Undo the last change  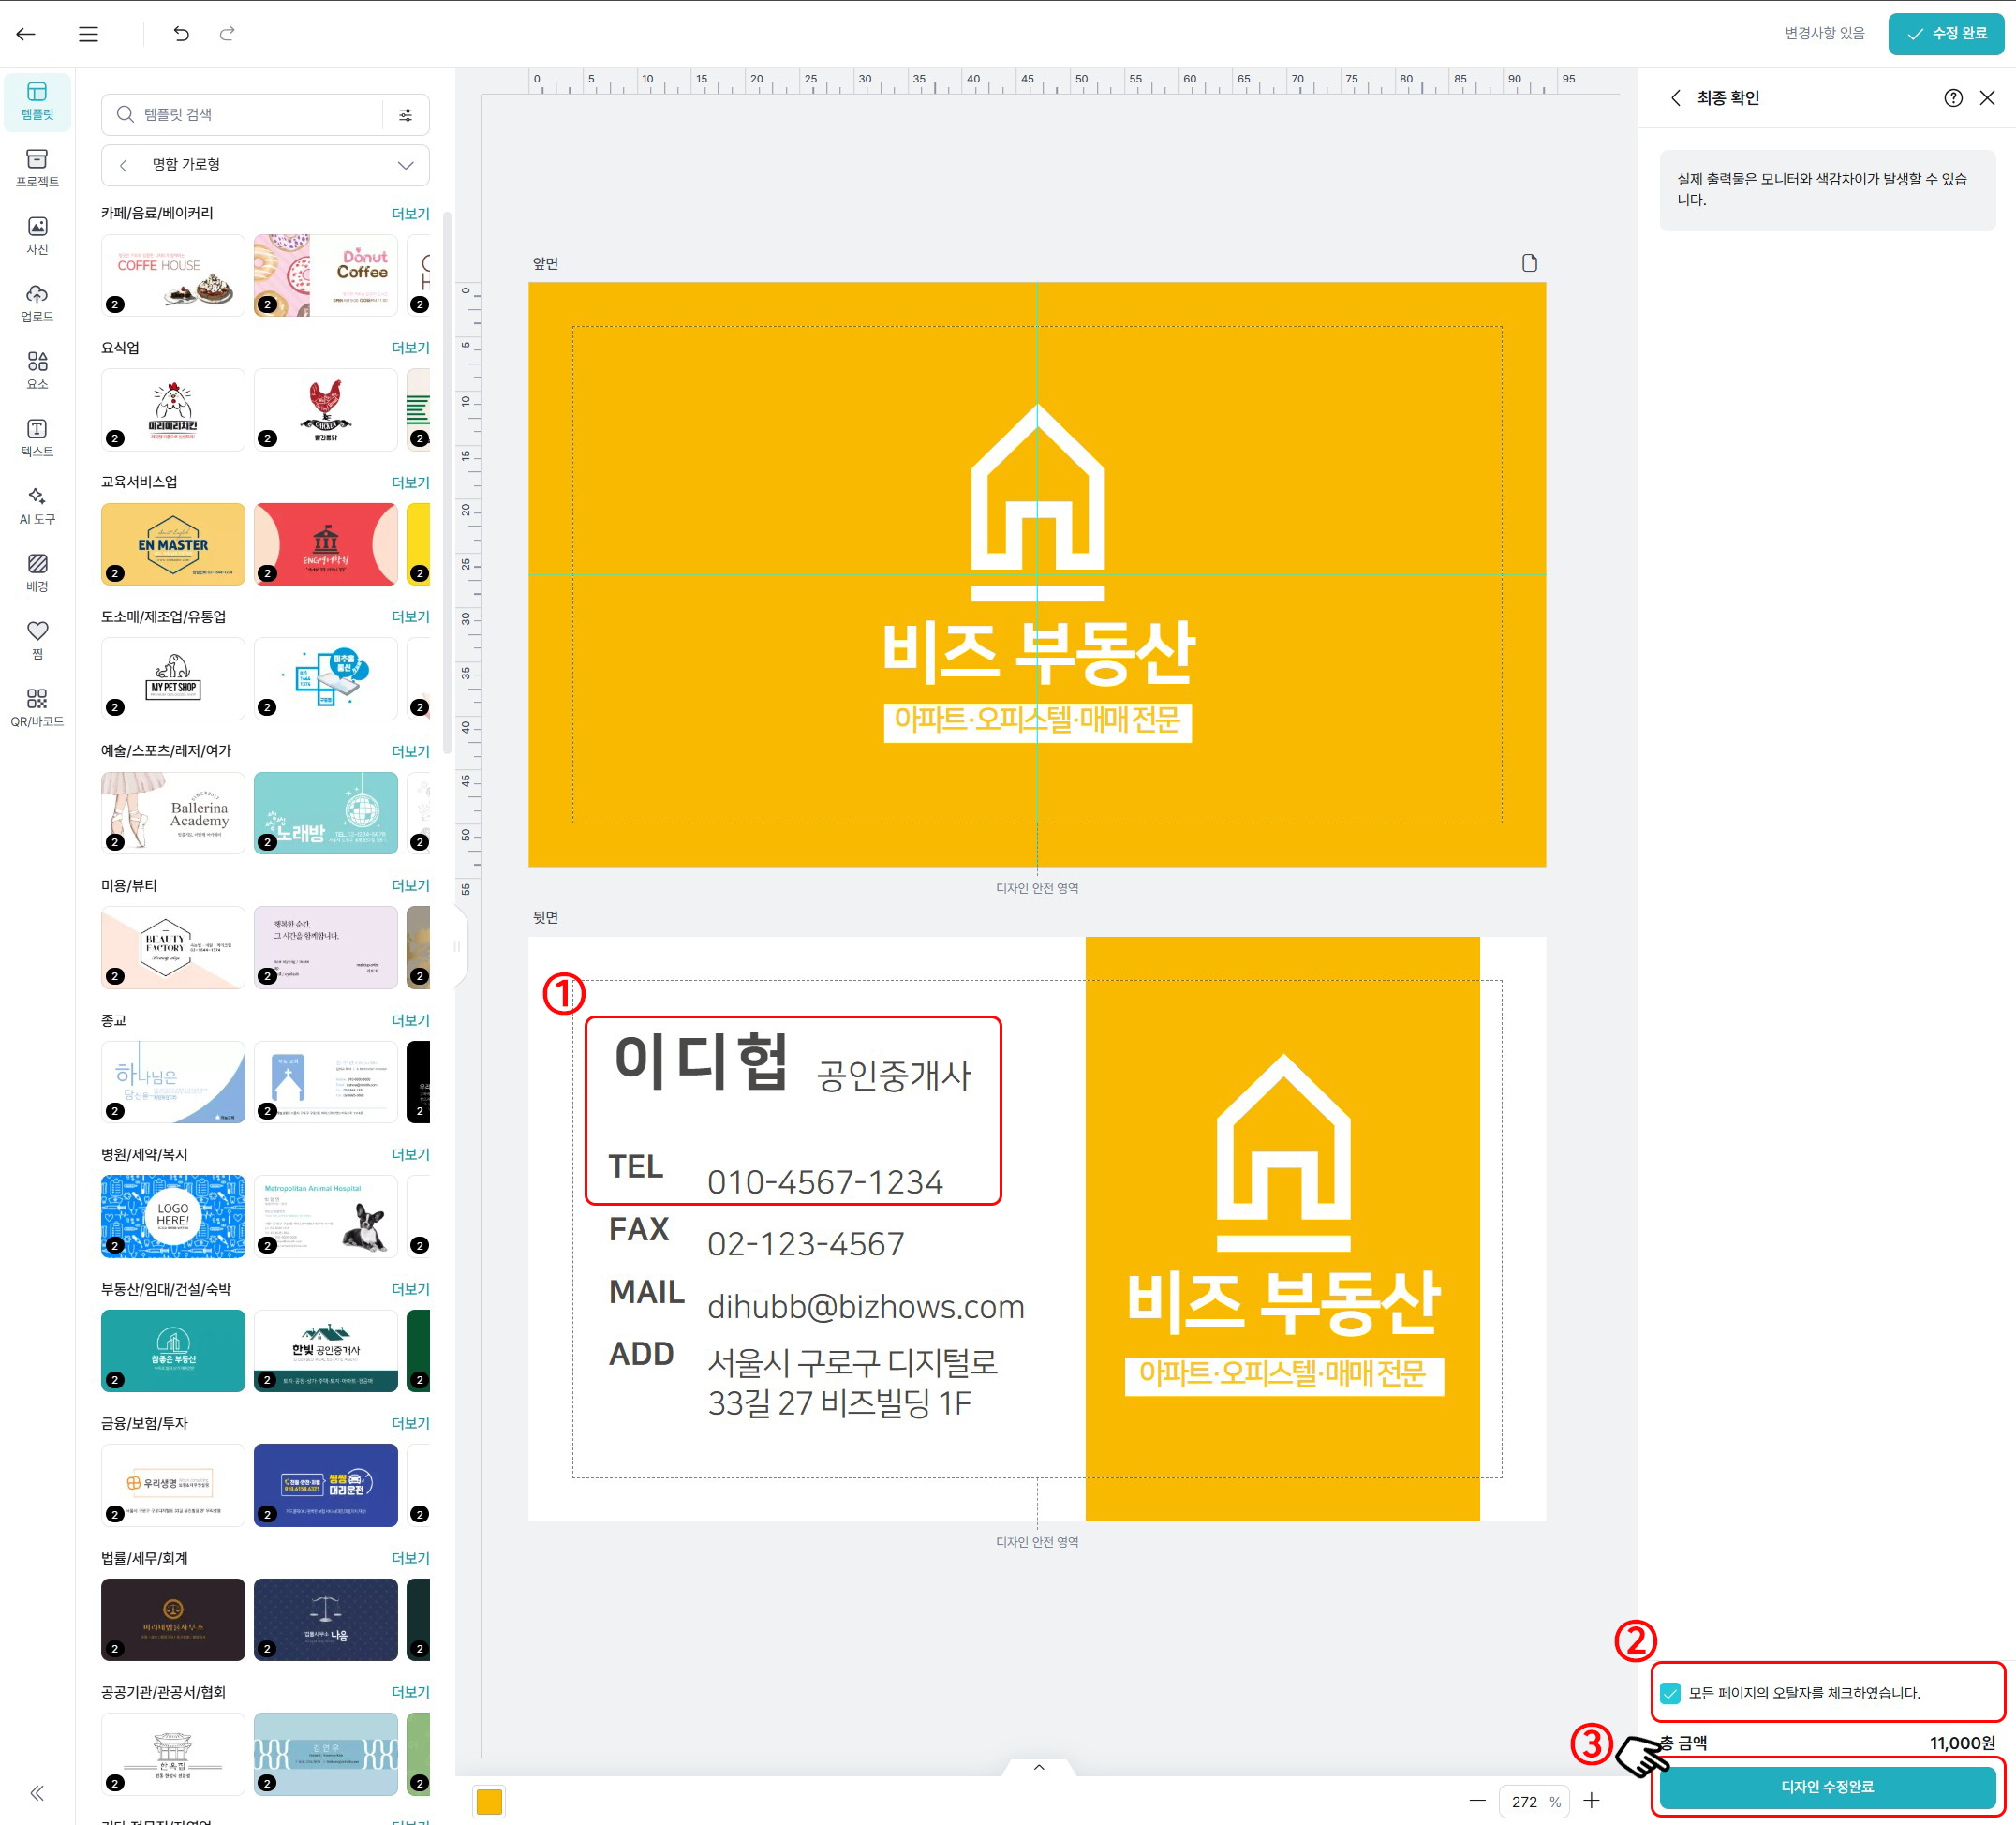tap(181, 33)
